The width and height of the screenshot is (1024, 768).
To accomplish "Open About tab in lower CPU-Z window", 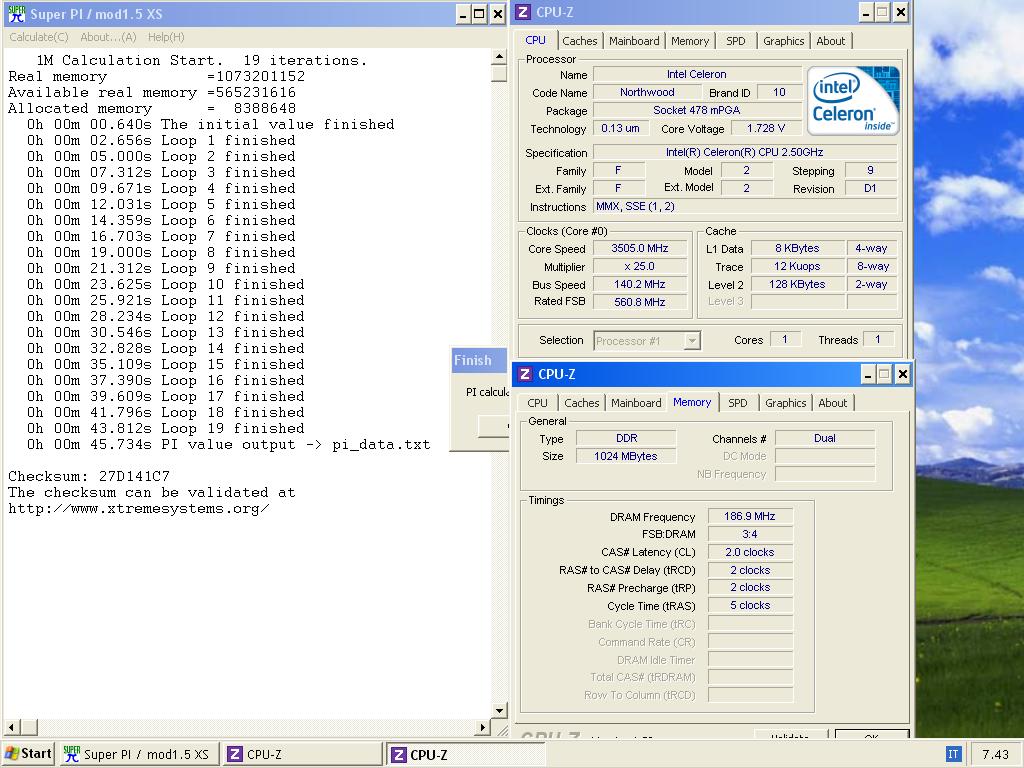I will [833, 403].
